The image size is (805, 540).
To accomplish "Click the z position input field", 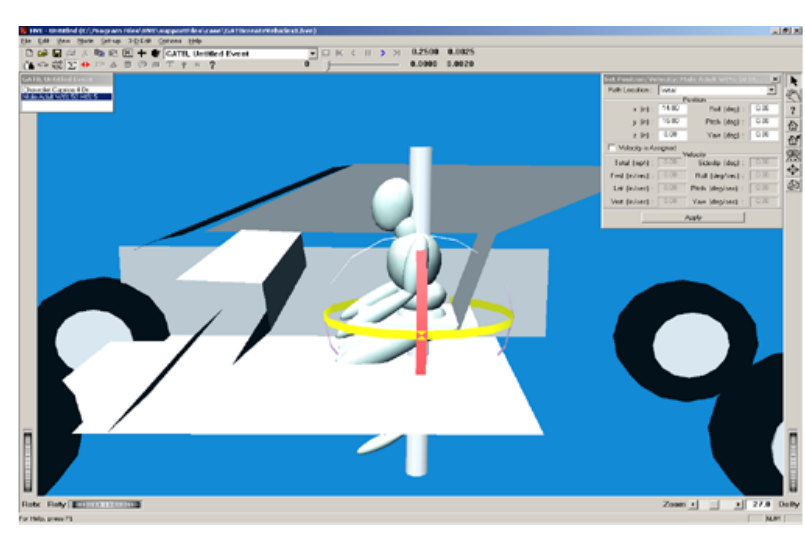I will click(672, 135).
